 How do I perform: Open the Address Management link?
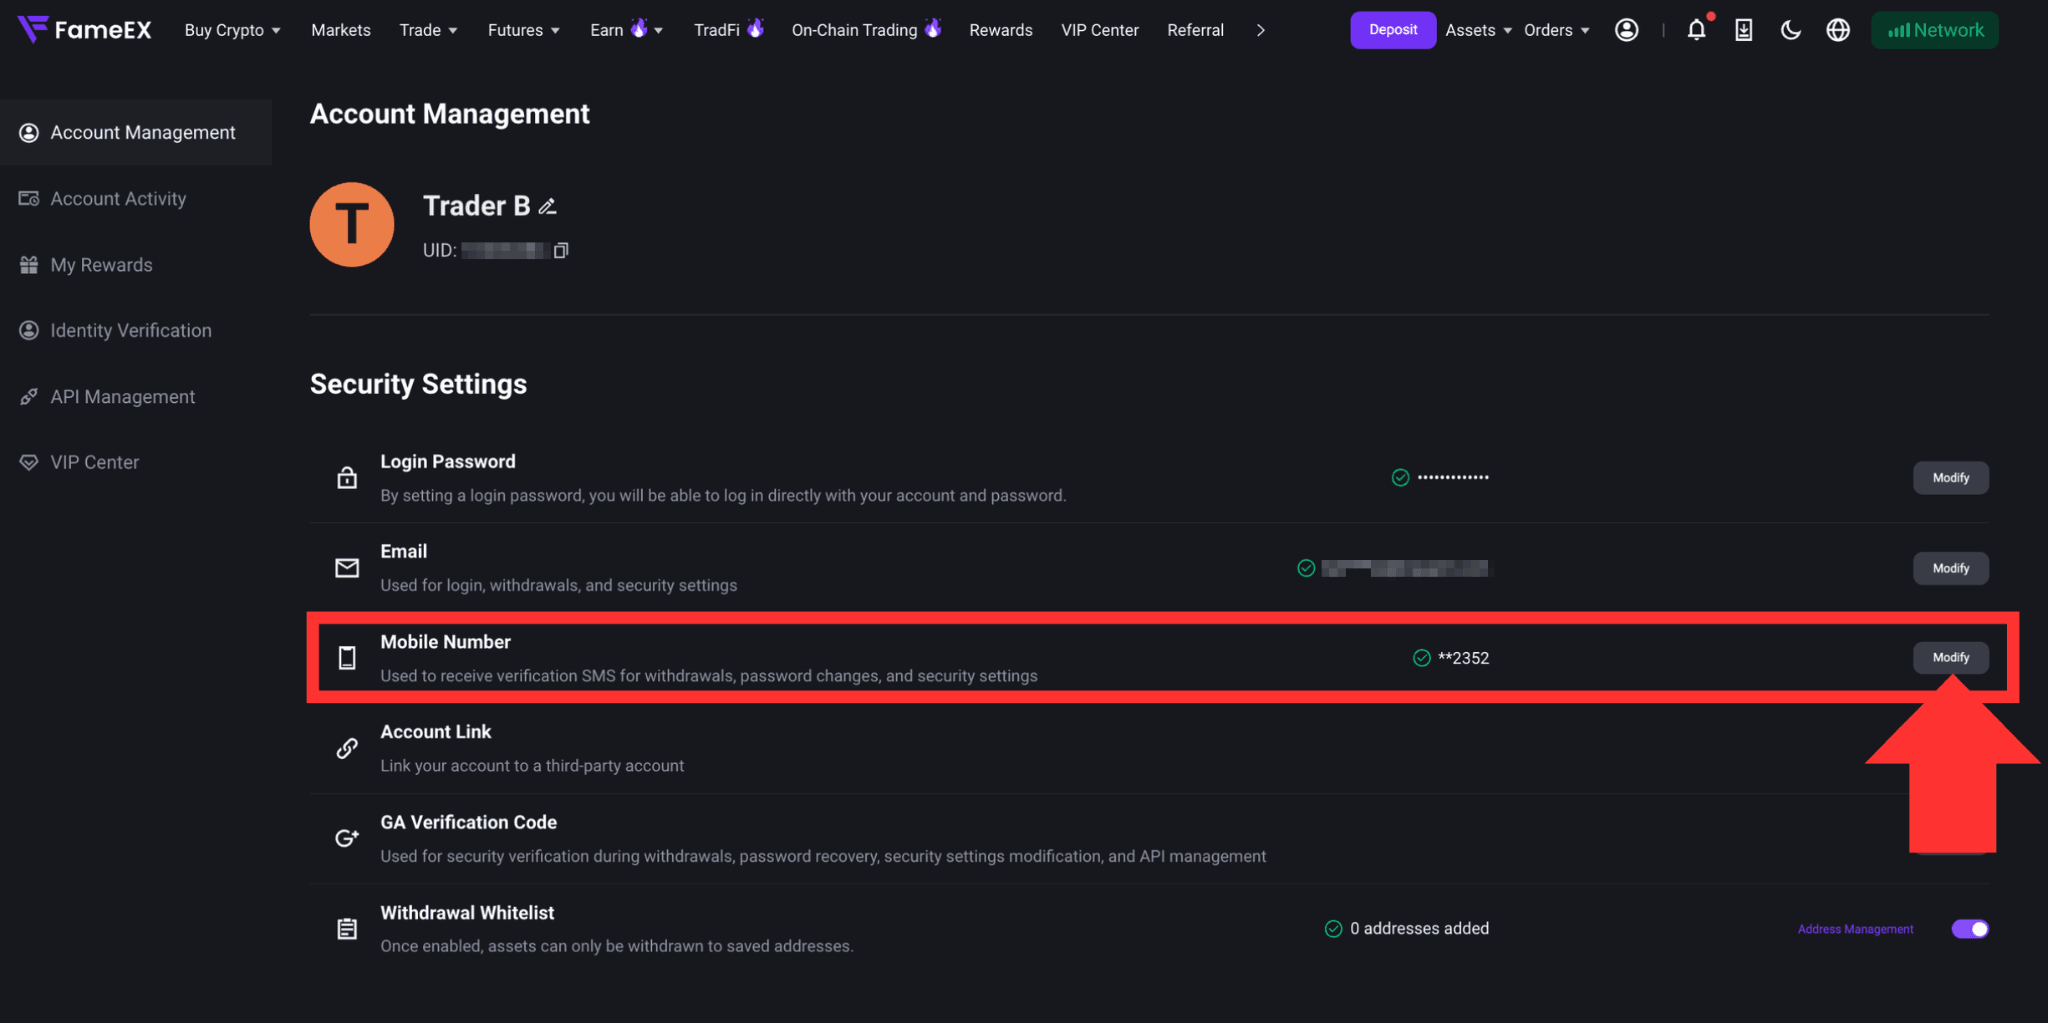(1855, 929)
